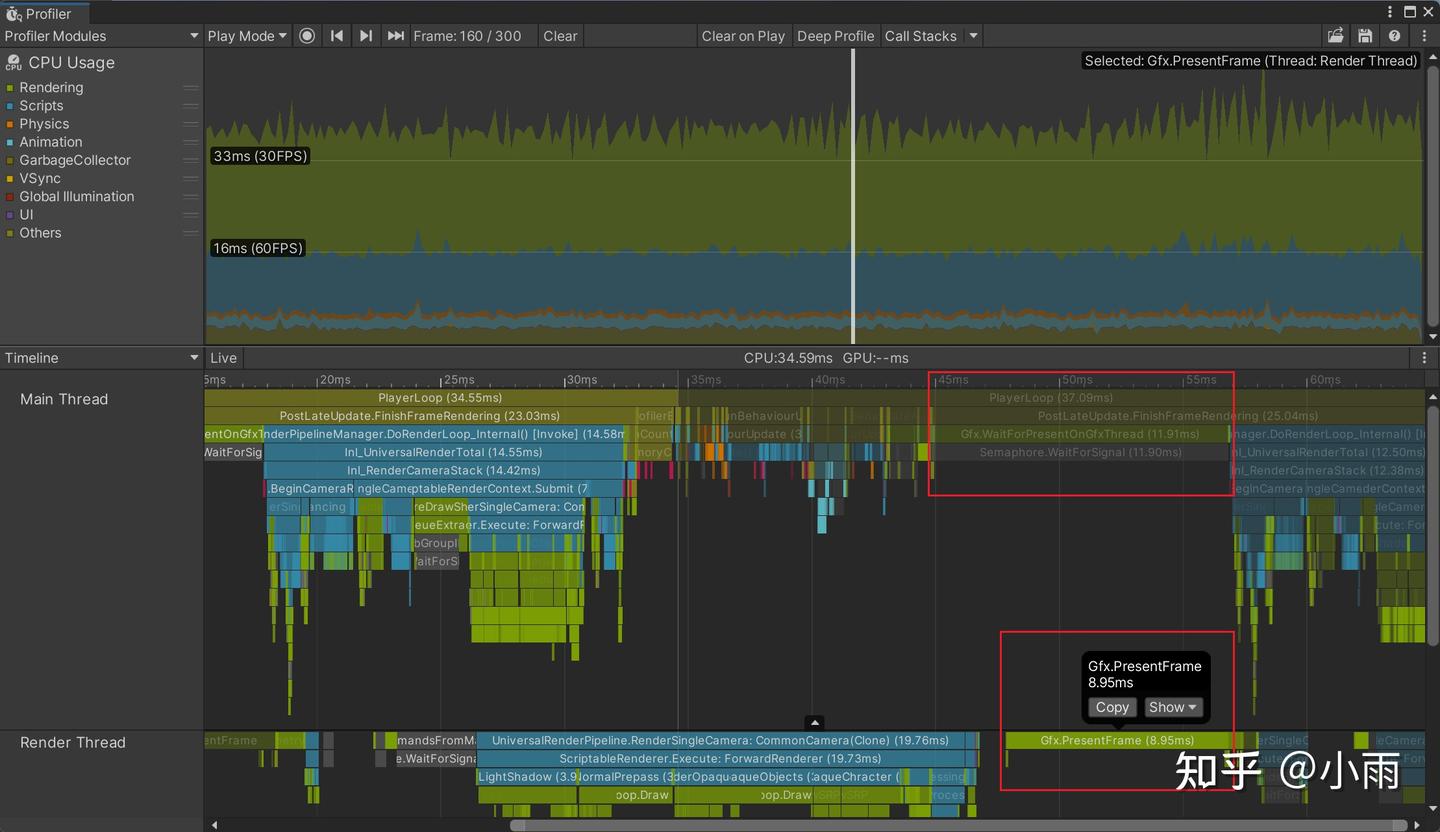This screenshot has height=832, width=1440.
Task: Expand the Call Stacks options arrow
Action: pos(973,36)
